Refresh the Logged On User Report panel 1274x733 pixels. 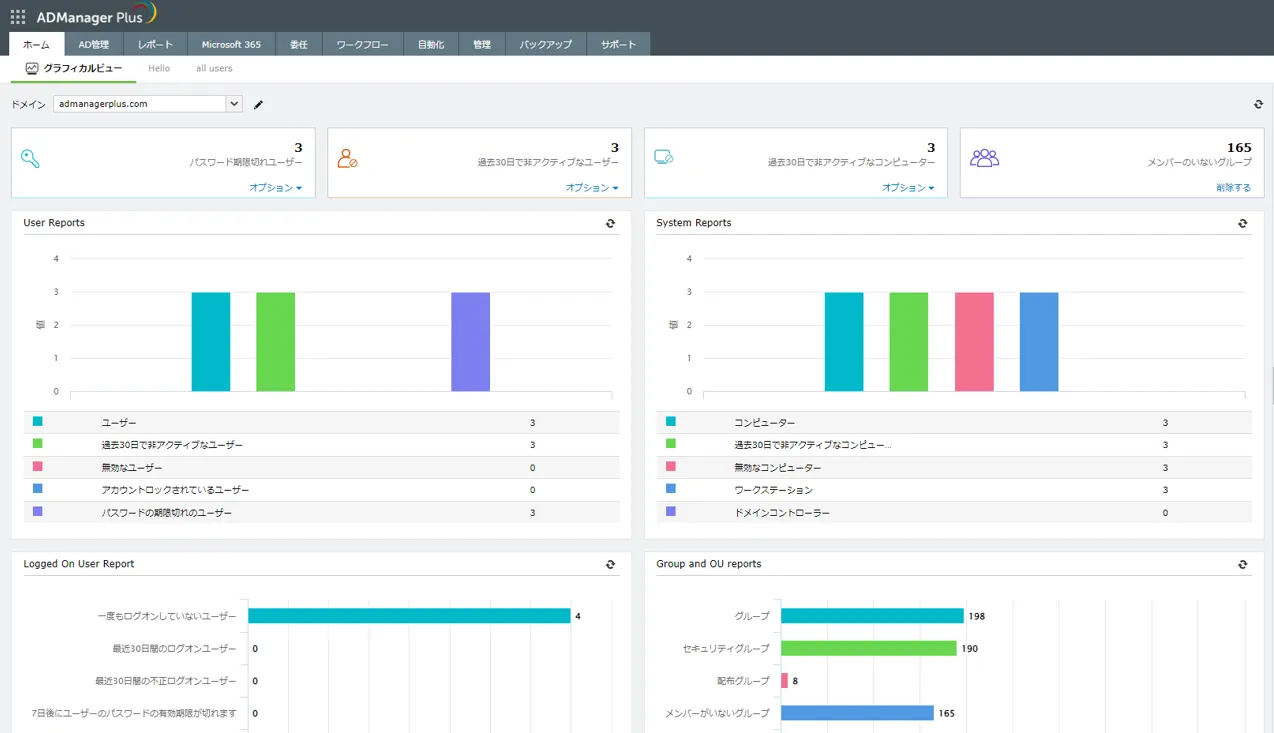tap(610, 564)
